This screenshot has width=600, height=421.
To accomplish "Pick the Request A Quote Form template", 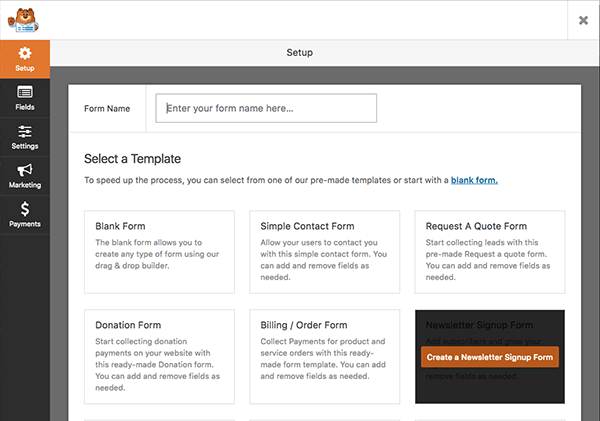I will (489, 251).
